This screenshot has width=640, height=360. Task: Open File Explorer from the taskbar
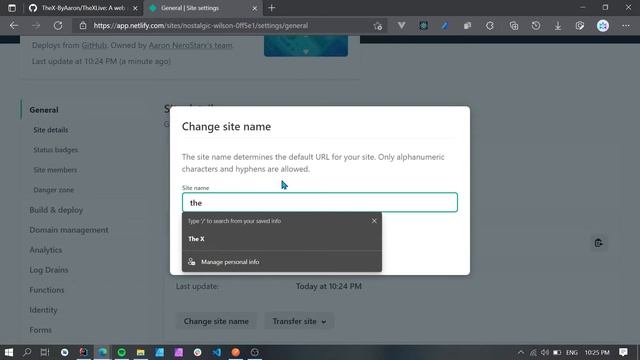(x=140, y=352)
